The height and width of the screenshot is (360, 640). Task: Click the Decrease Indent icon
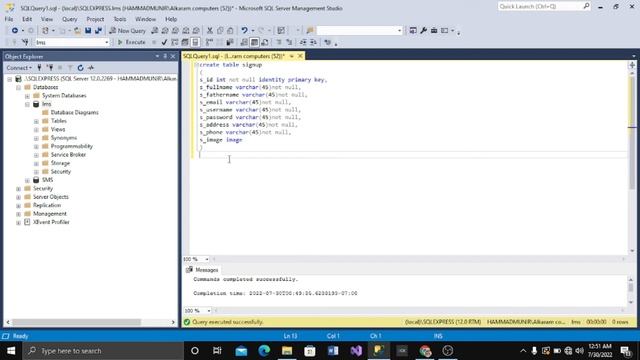tap(303, 42)
